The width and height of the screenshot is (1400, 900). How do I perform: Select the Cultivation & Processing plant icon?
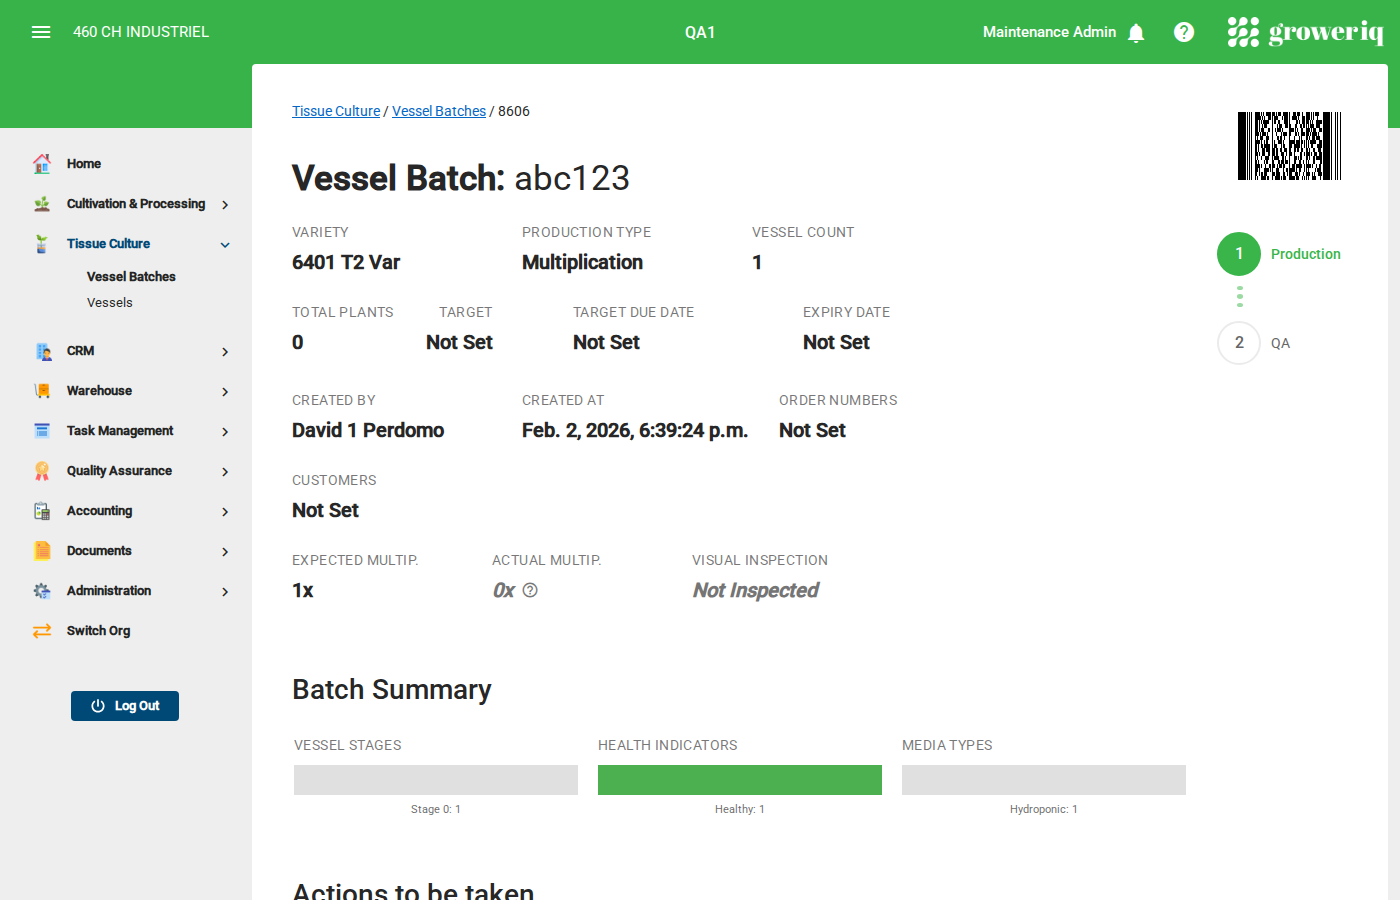tap(41, 203)
